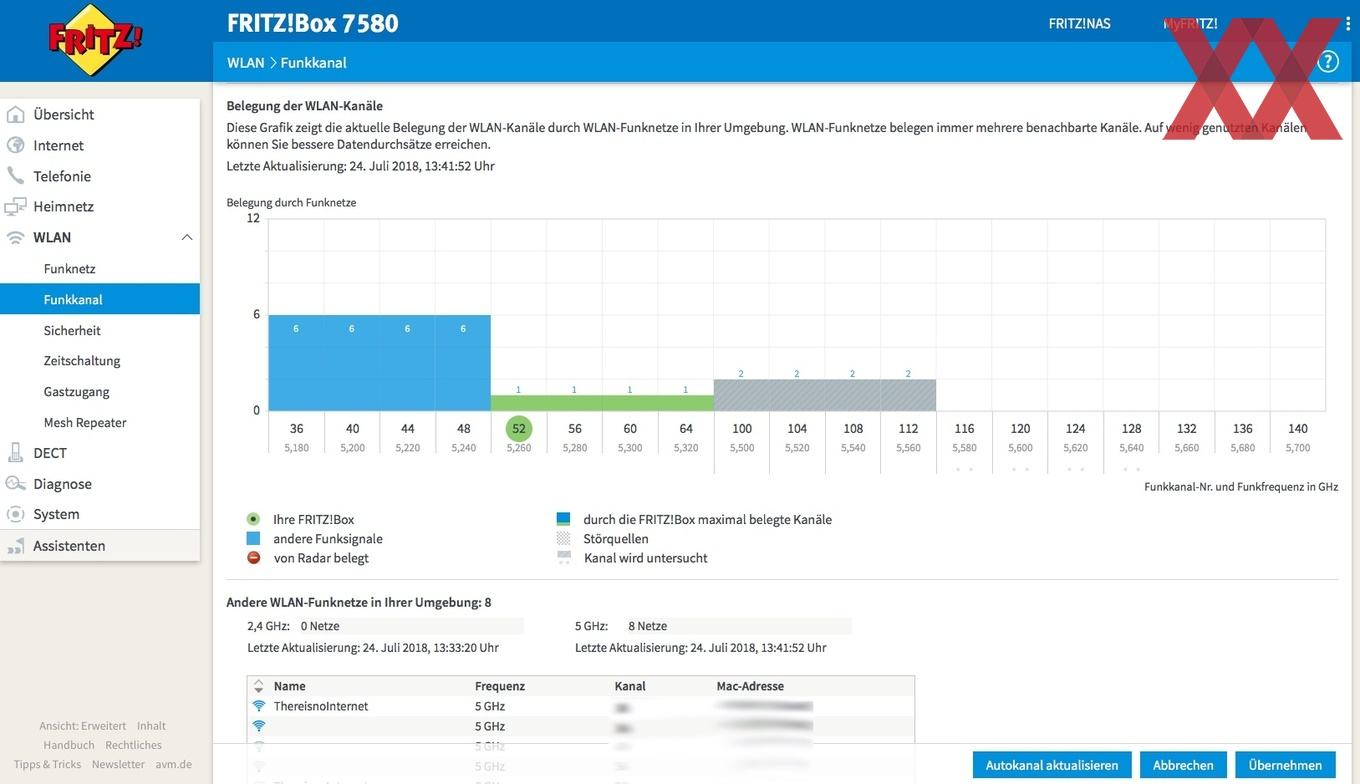The width and height of the screenshot is (1360, 784).
Task: Click Abbrechen button
Action: pyautogui.click(x=1183, y=765)
